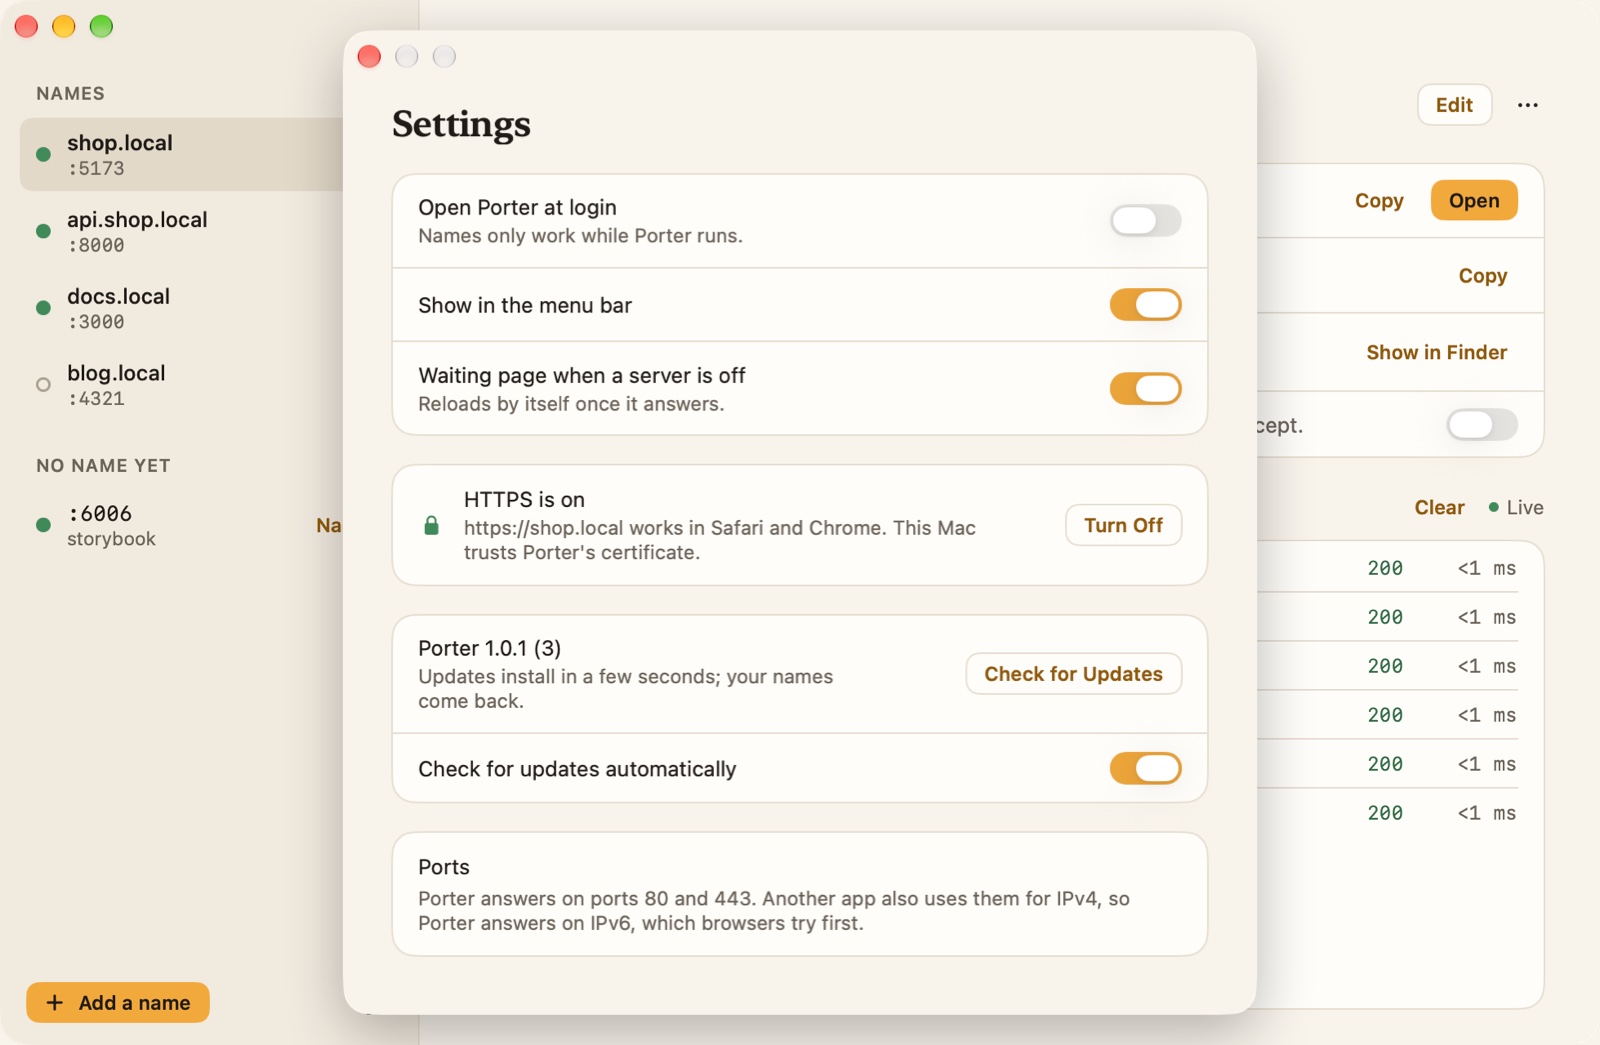Click Add a name button
Viewport: 1600px width, 1045px height.
118,1002
